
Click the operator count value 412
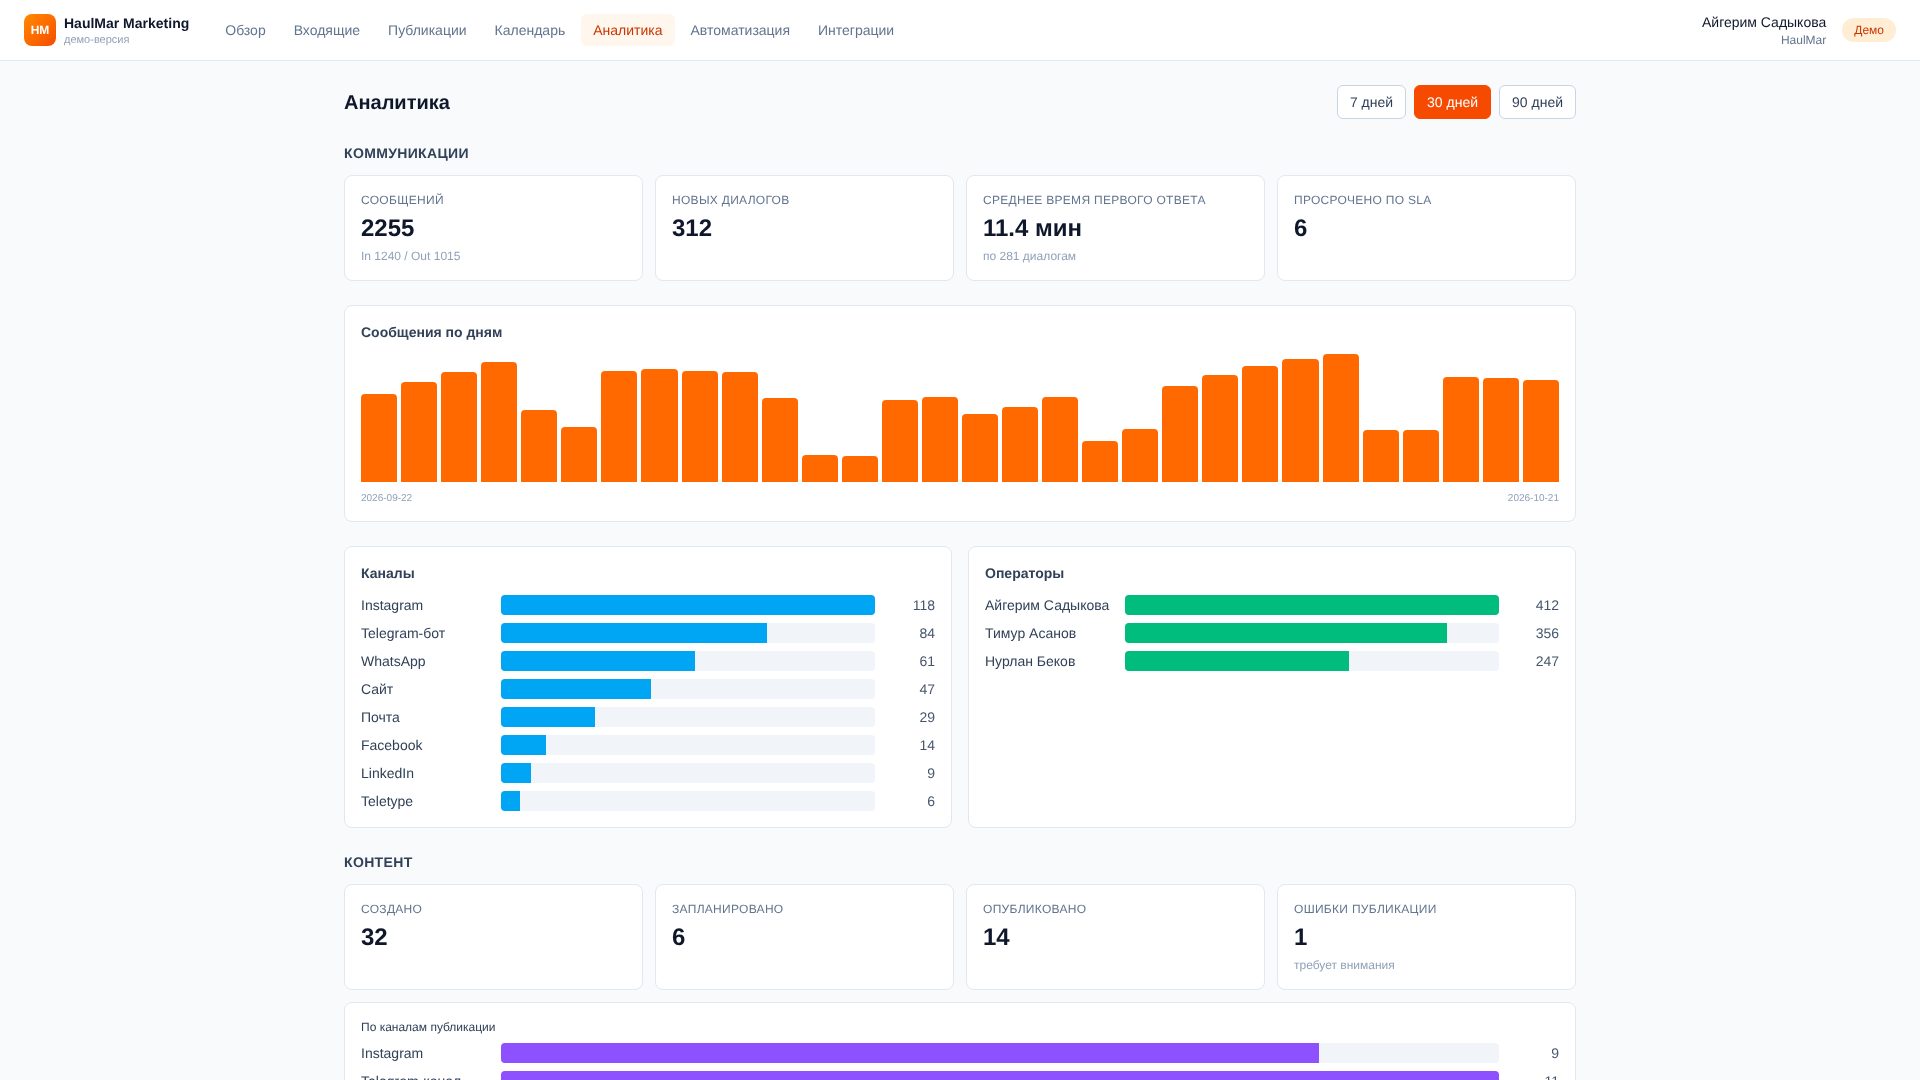(x=1547, y=605)
